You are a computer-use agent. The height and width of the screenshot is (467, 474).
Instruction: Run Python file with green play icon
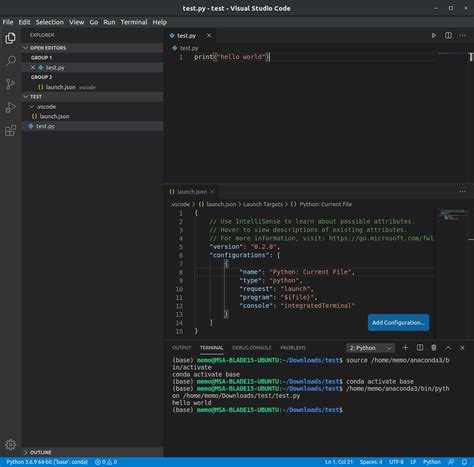[x=434, y=35]
